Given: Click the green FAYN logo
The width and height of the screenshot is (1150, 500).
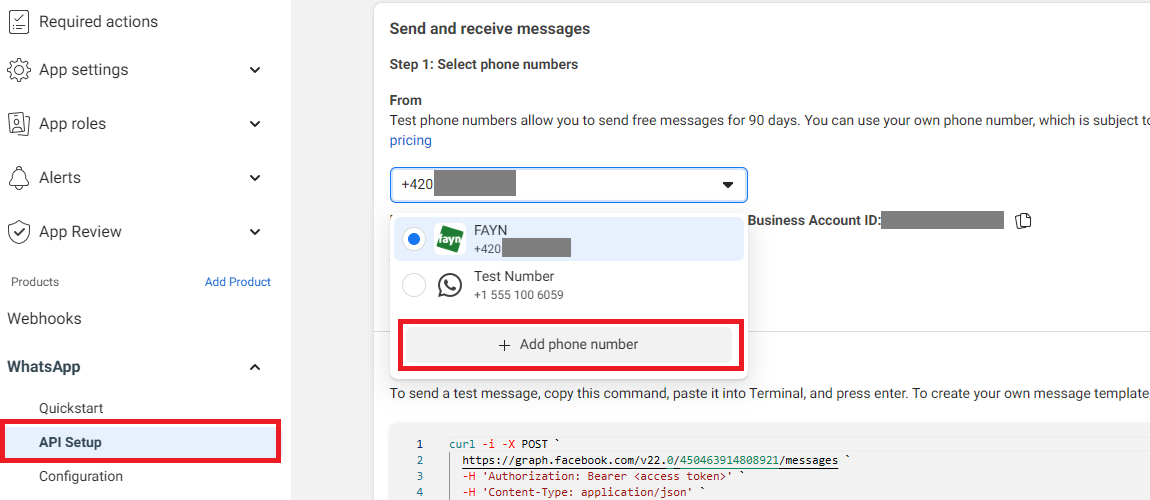Looking at the screenshot, I should (x=451, y=240).
